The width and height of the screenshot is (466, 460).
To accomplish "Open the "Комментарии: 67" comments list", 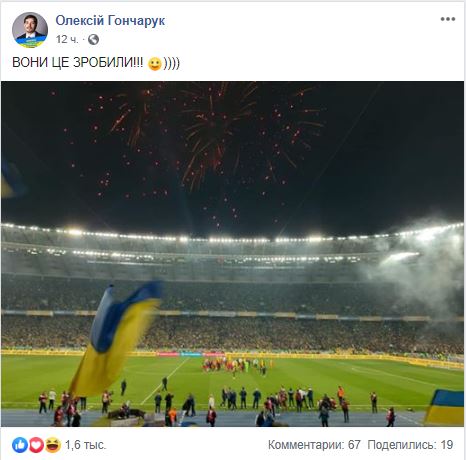I will [x=314, y=445].
